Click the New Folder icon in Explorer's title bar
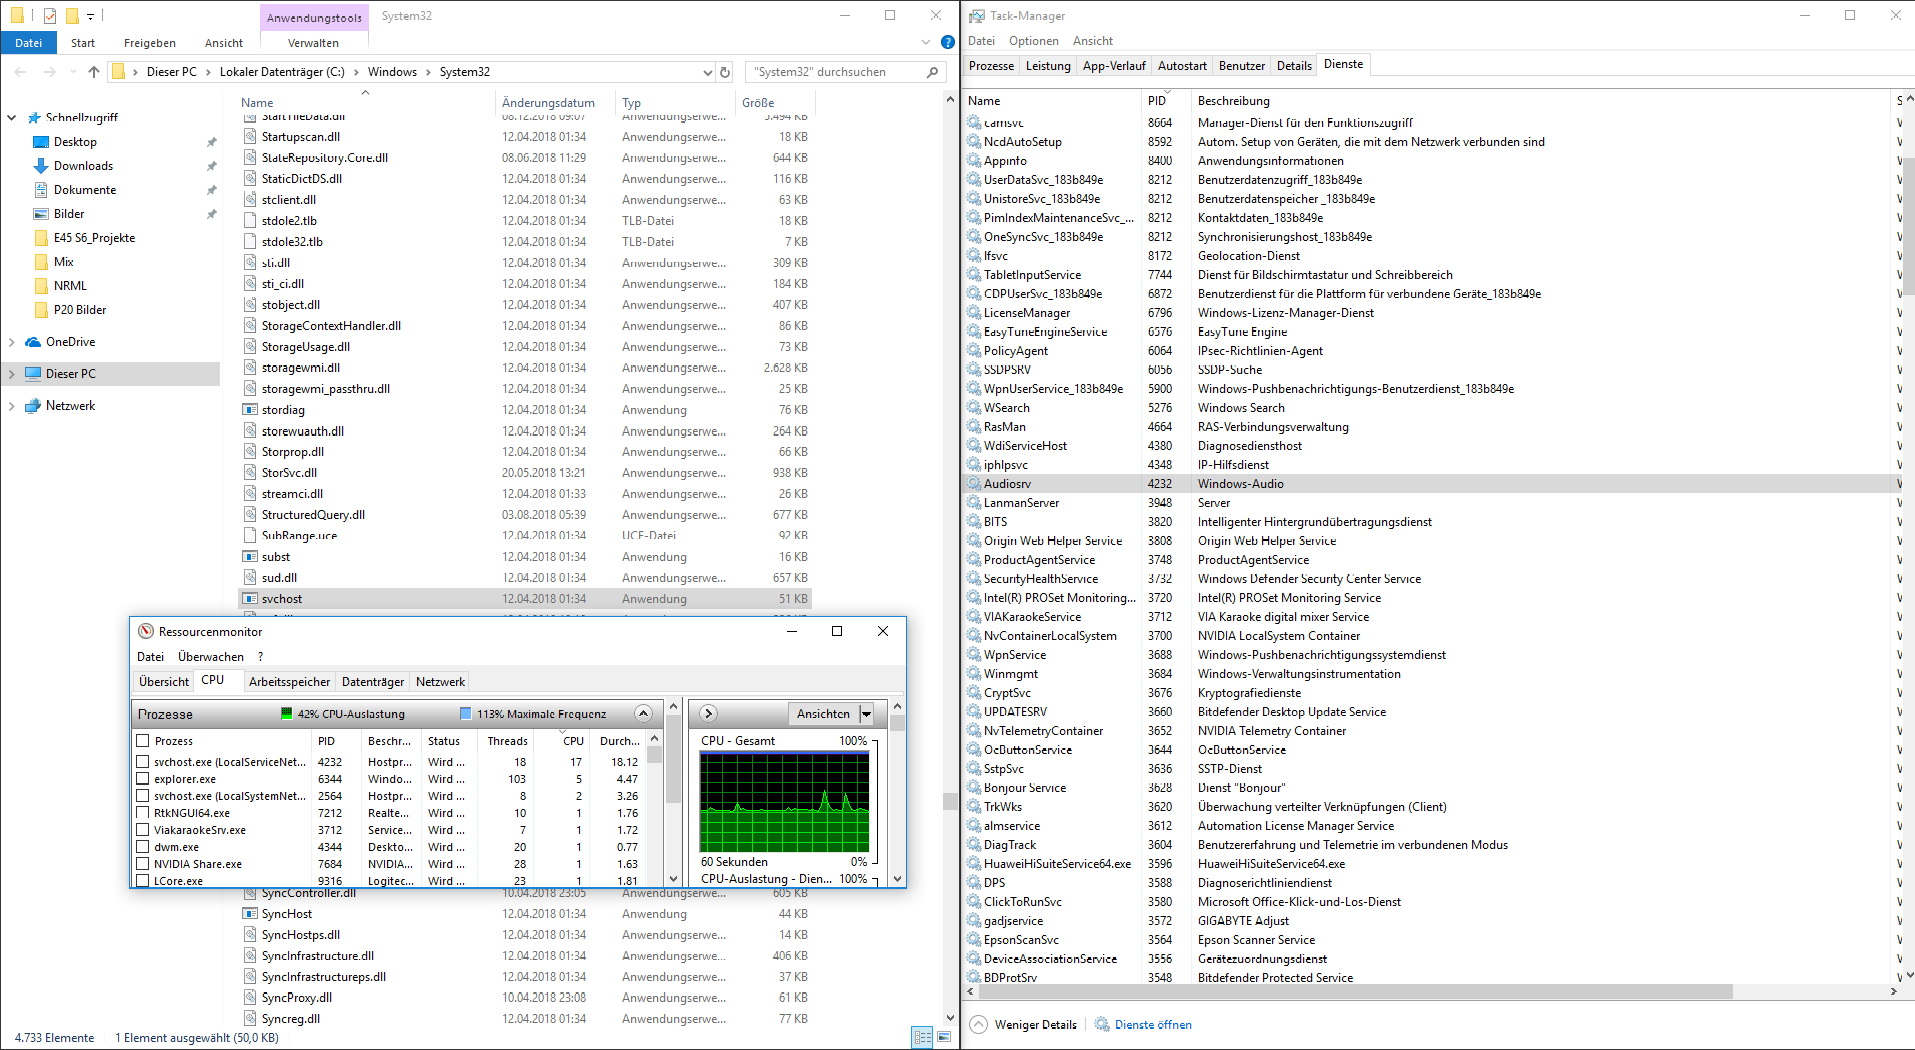Viewport: 1915px width, 1050px height. 72,16
